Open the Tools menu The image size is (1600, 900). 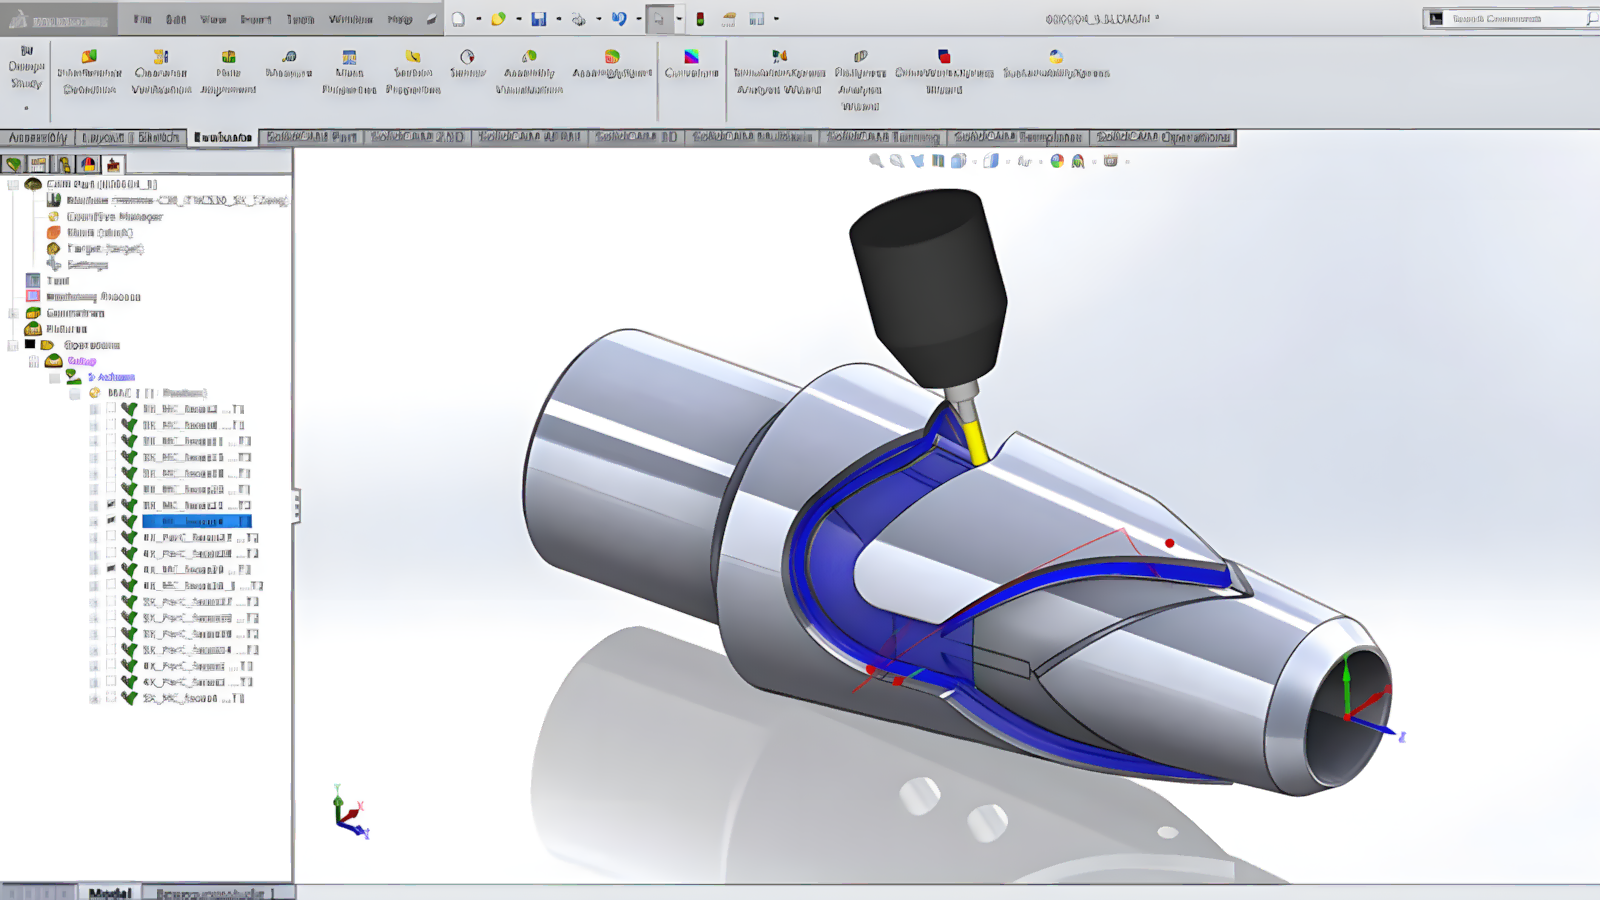pos(300,19)
